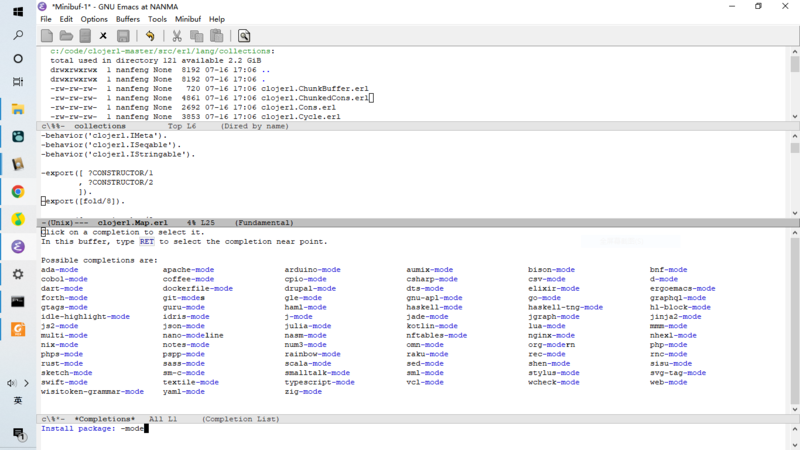Select the typescript-mode completion
The image size is (800, 450).
pyautogui.click(x=319, y=382)
